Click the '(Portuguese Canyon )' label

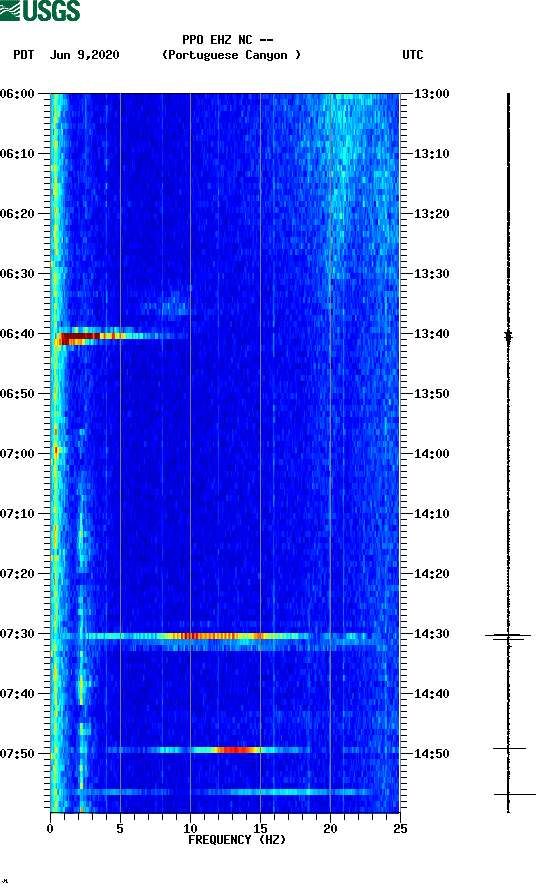point(231,55)
